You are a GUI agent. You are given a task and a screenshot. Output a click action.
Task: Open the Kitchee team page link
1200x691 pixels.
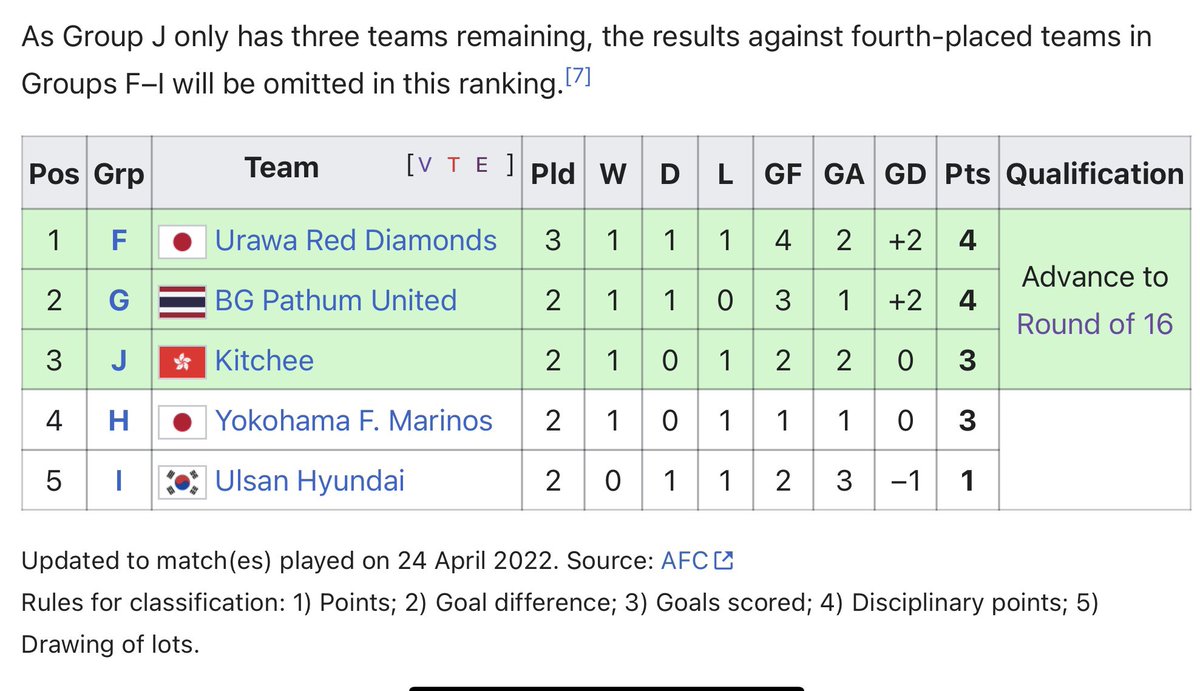coord(264,361)
